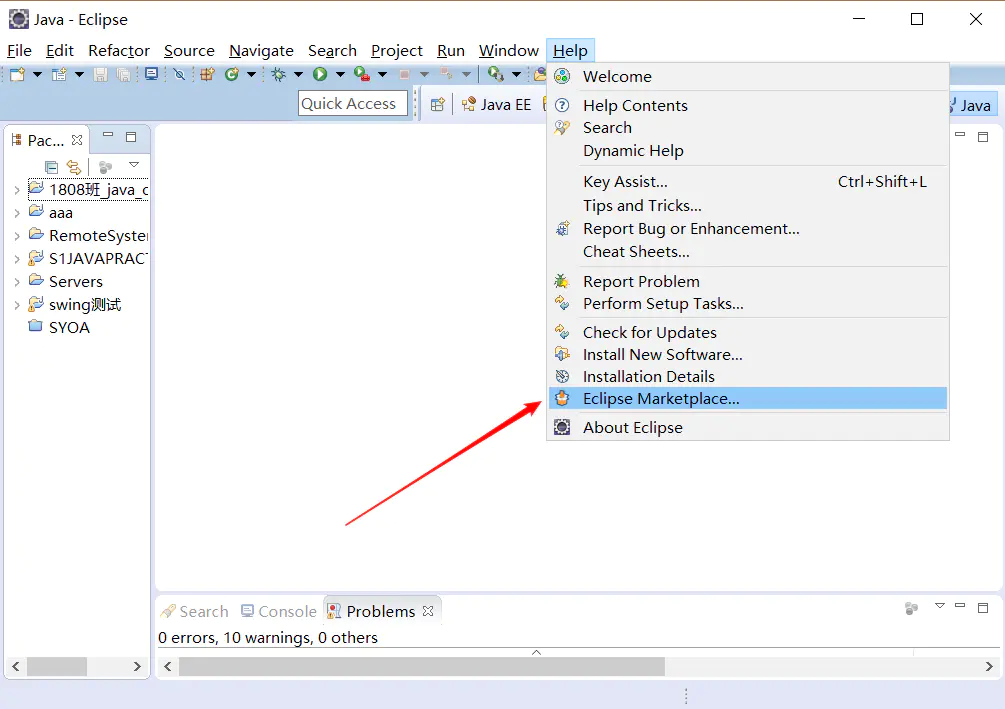Select About Eclipse

click(x=748, y=428)
